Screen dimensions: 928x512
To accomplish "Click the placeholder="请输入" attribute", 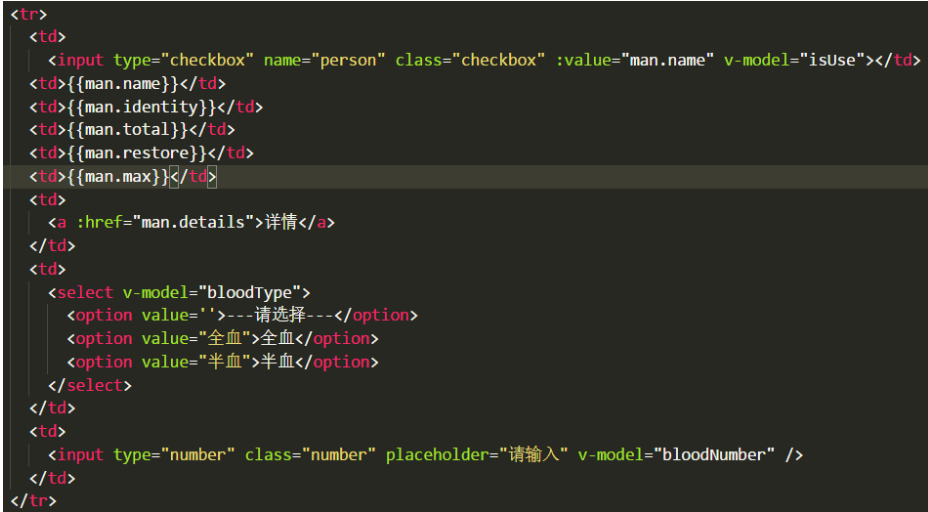I will [x=477, y=455].
